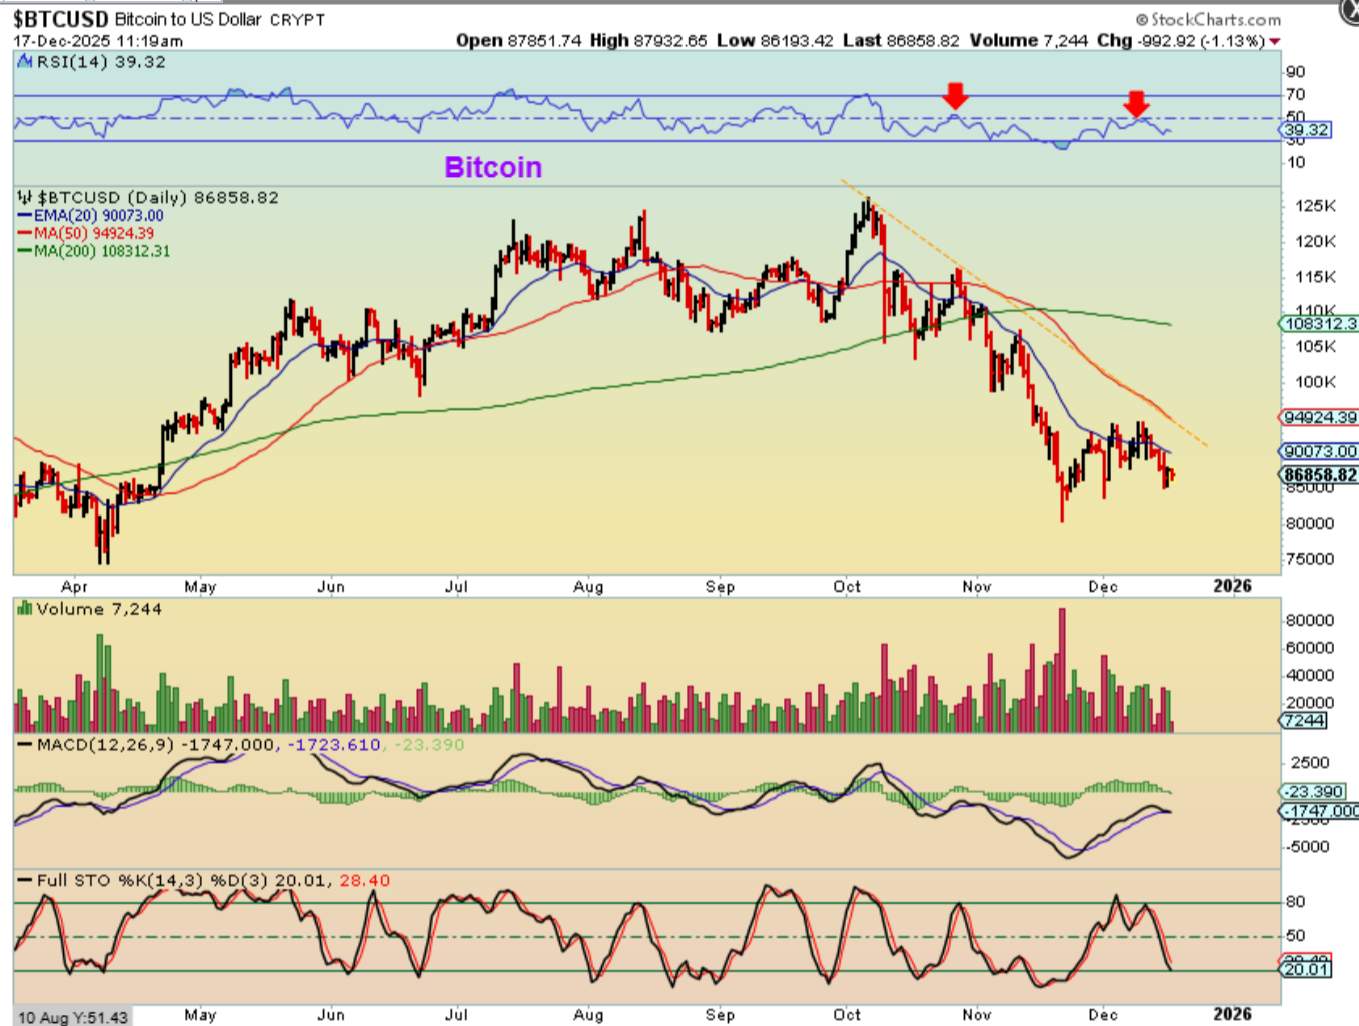Click the candlestick icon before $BTCUSD (Daily)

click(x=25, y=198)
